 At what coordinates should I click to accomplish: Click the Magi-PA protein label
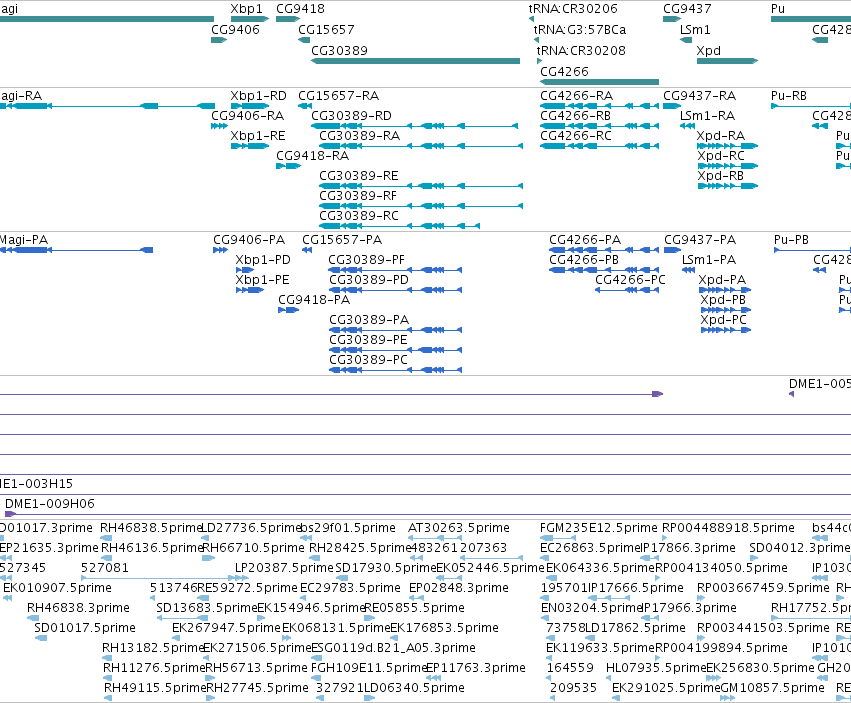[x=23, y=240]
